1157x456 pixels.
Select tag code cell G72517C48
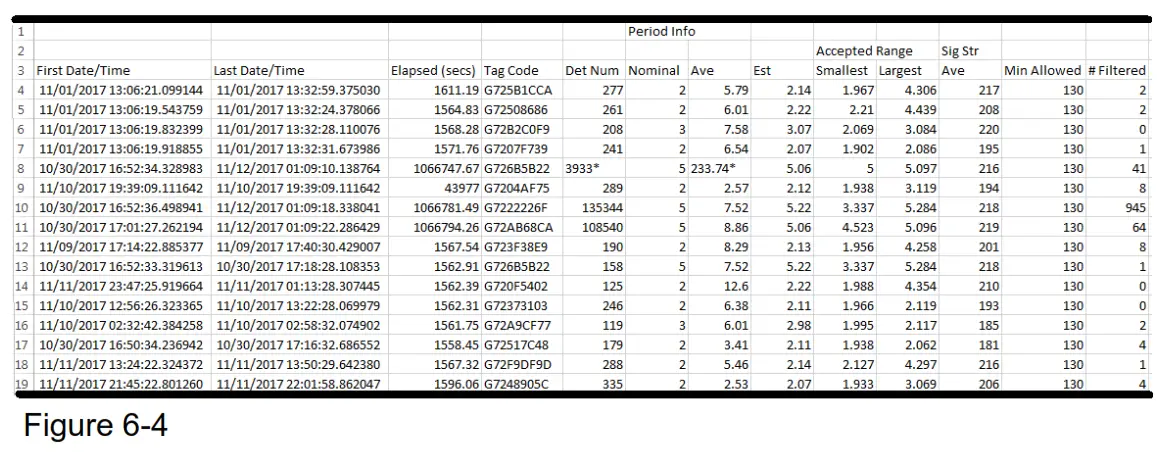[x=522, y=344]
